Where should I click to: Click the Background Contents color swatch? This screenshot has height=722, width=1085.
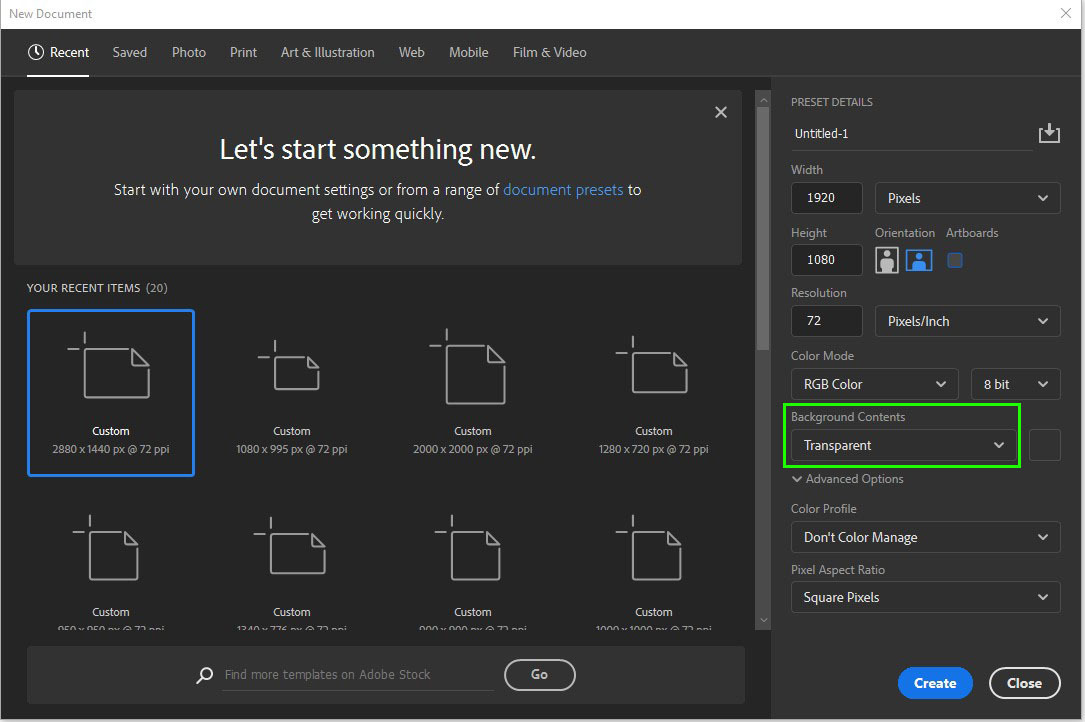coord(1044,445)
